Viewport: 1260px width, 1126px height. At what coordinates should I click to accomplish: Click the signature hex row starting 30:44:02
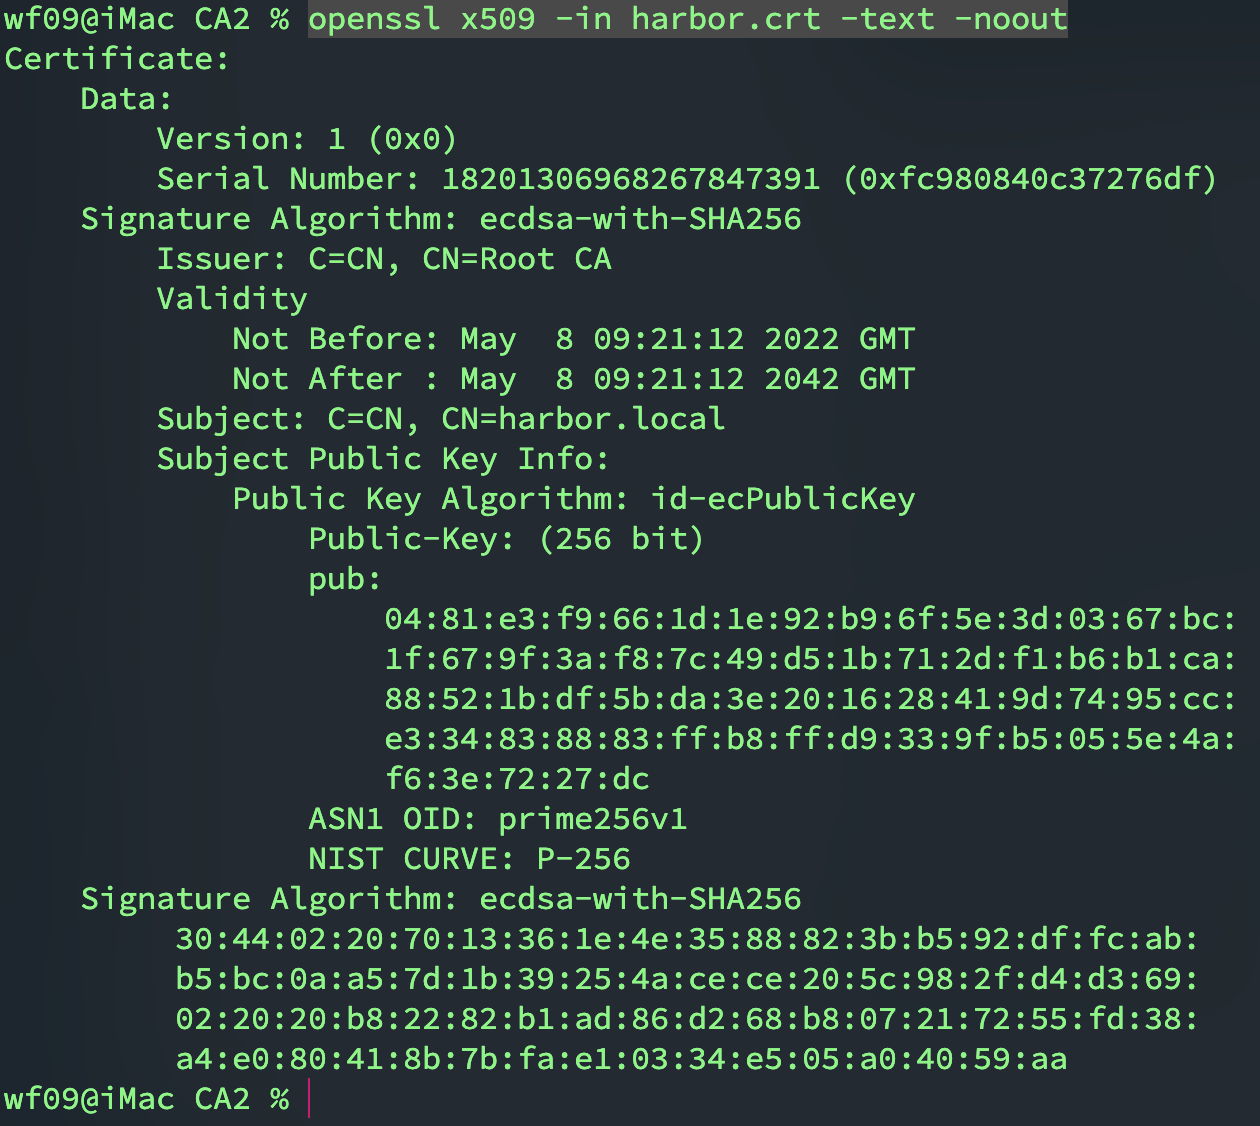tap(686, 939)
